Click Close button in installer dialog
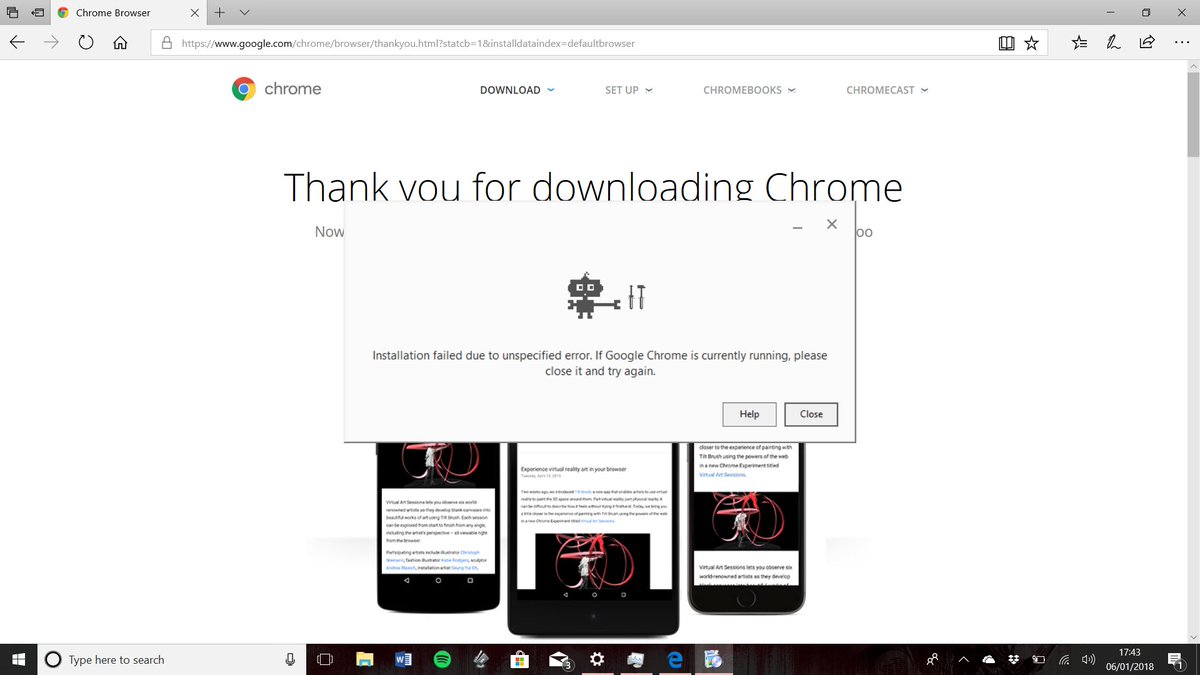 click(811, 414)
